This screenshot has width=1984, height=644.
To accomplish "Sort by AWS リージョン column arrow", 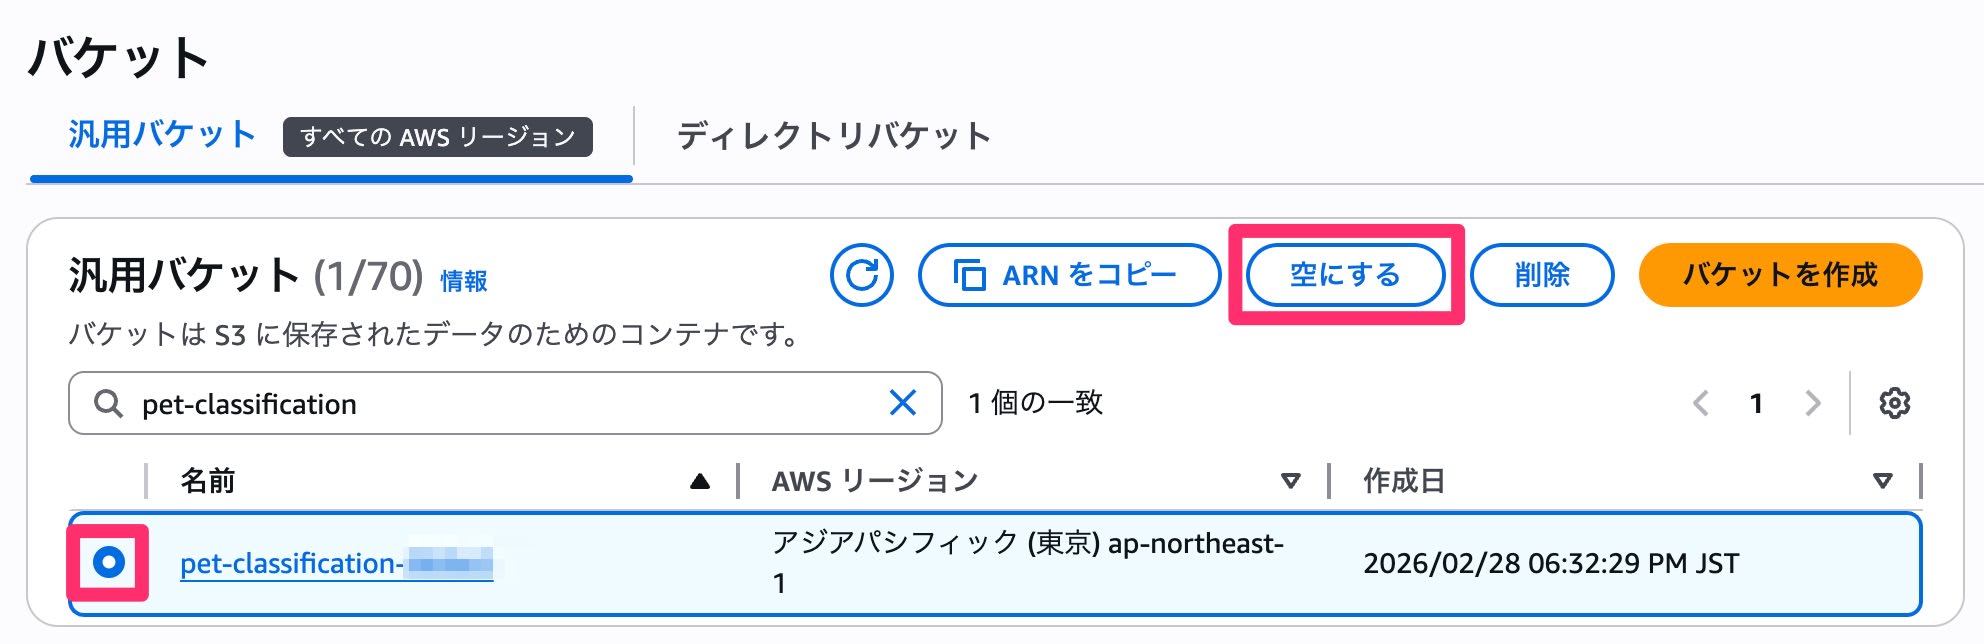I will pos(1291,482).
